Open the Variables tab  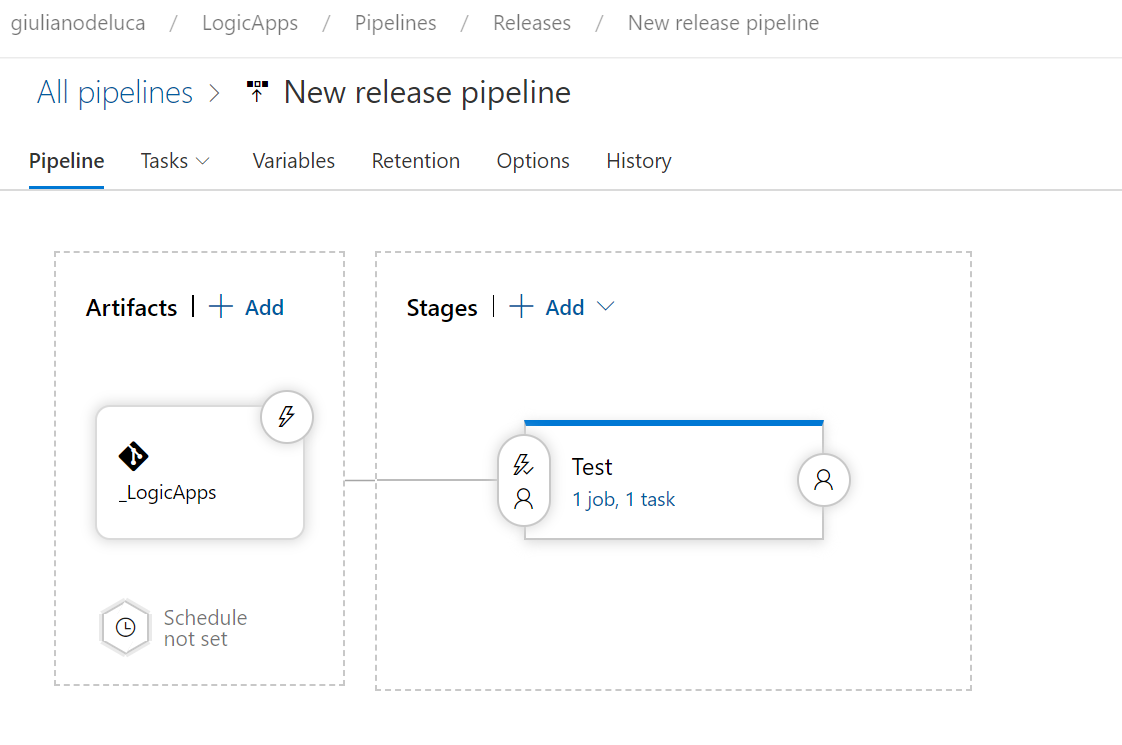tap(293, 161)
